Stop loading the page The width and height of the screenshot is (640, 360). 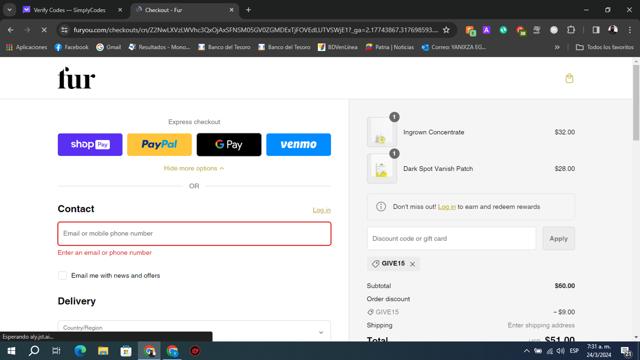click(x=44, y=30)
